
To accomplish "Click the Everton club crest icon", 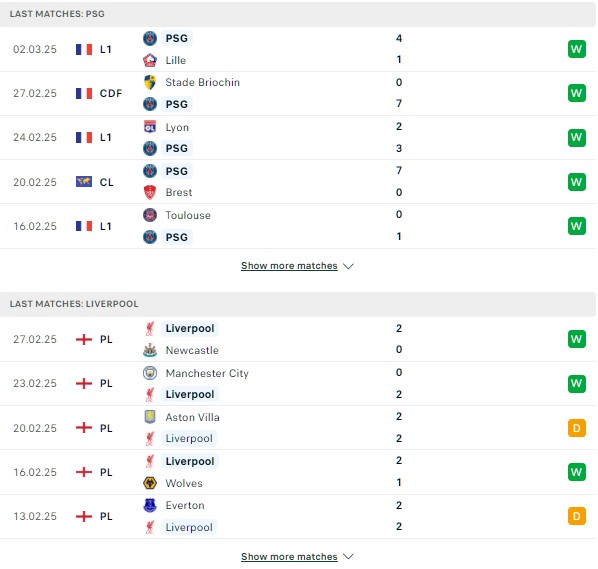I will pyautogui.click(x=150, y=505).
